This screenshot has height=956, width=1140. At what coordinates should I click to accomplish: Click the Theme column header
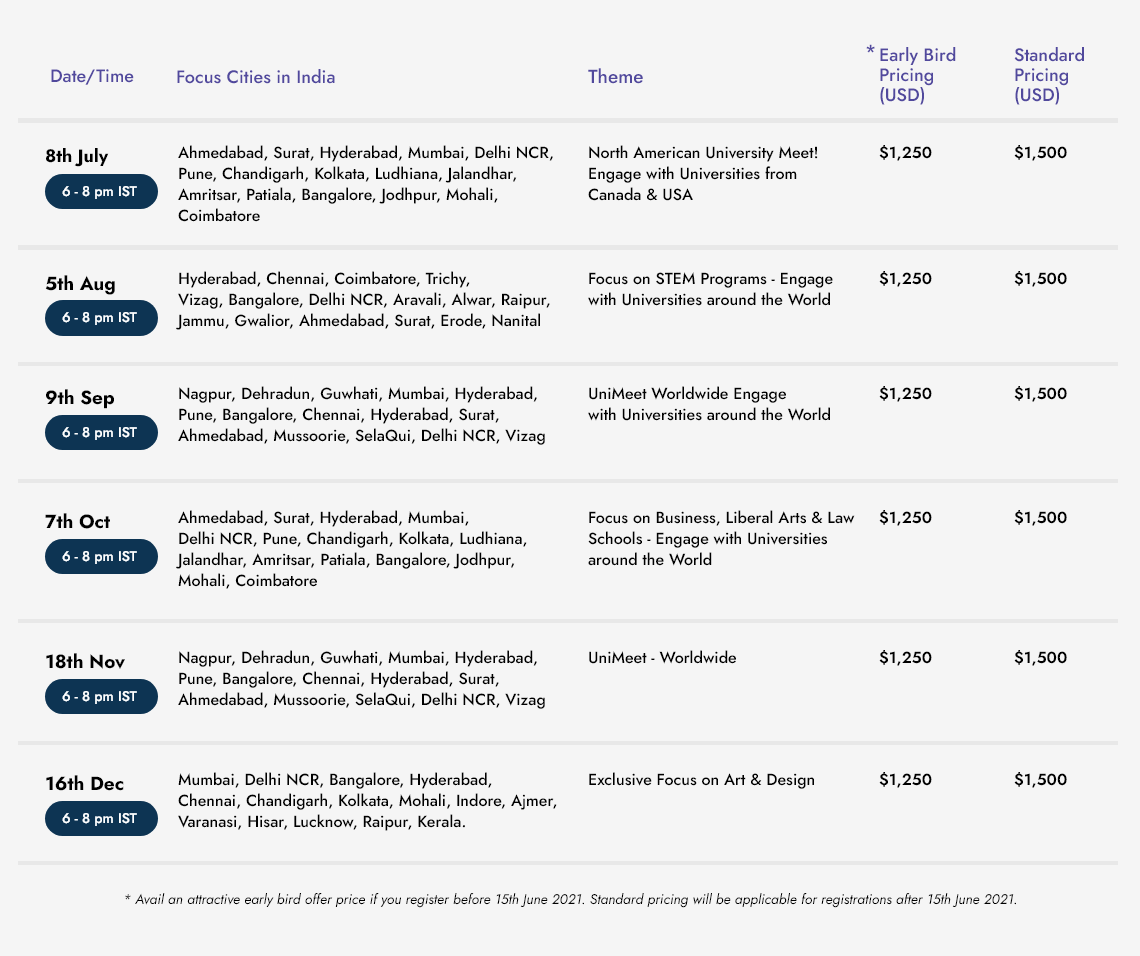pos(615,77)
